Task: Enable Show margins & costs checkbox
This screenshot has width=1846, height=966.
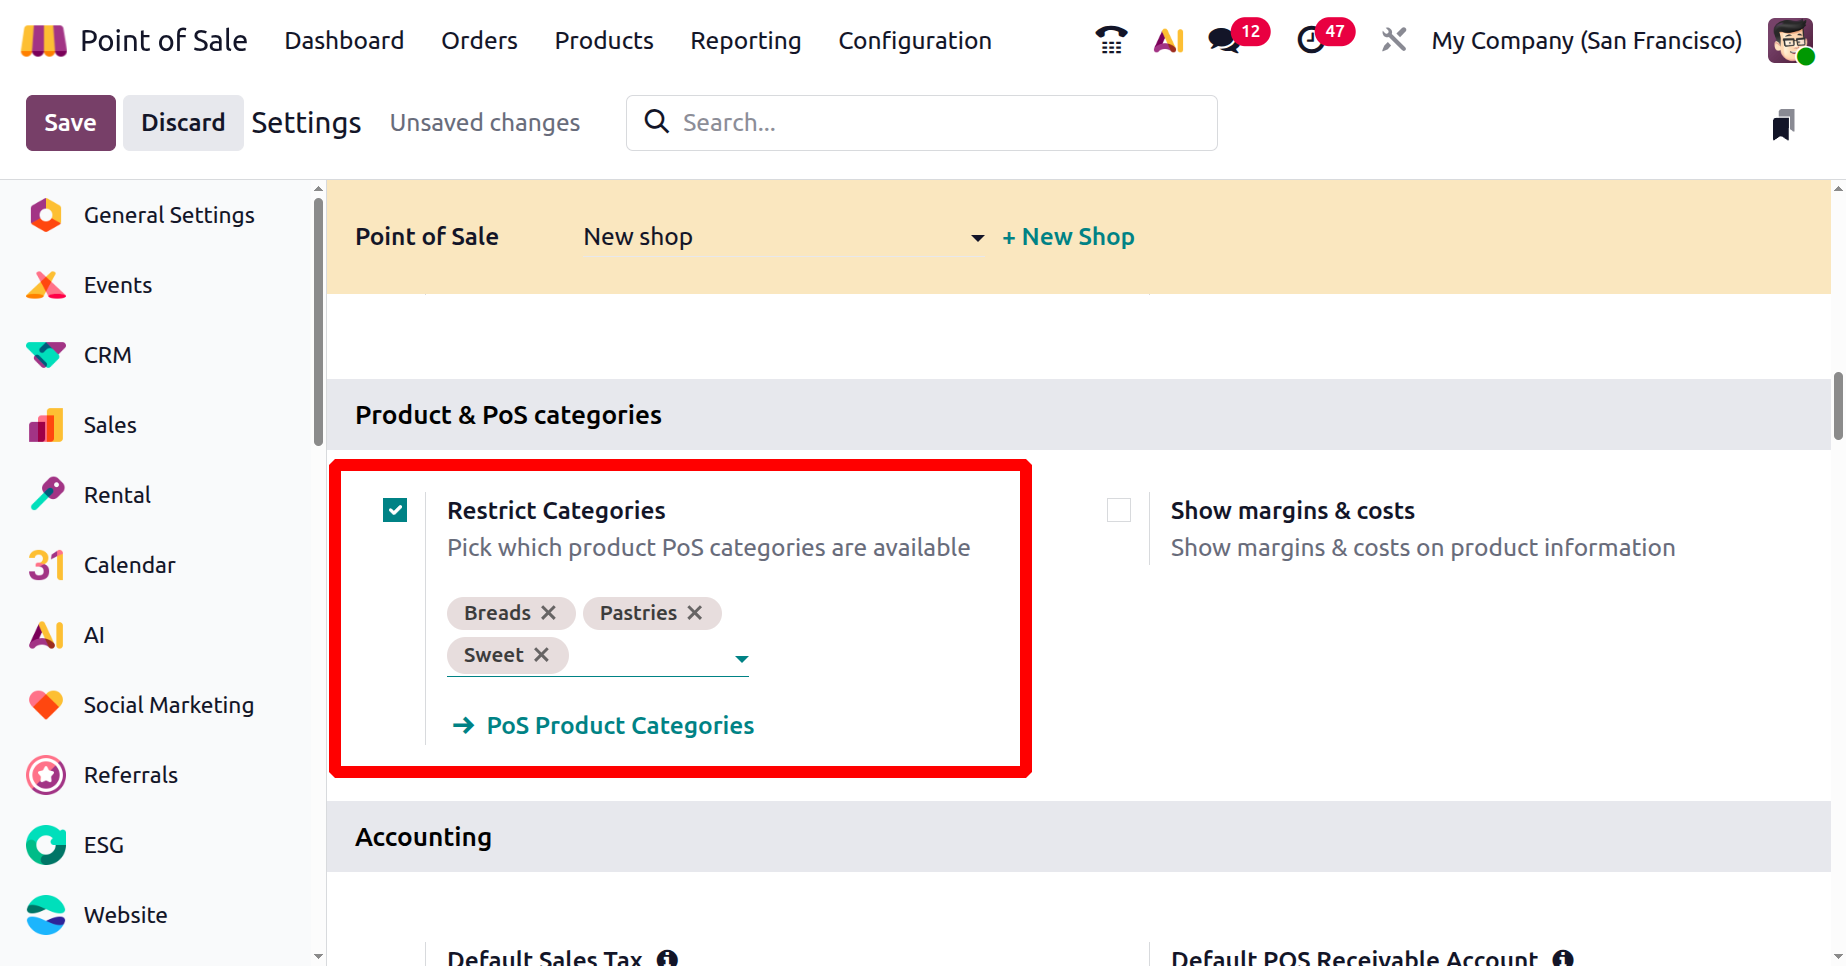Action: pyautogui.click(x=1119, y=511)
